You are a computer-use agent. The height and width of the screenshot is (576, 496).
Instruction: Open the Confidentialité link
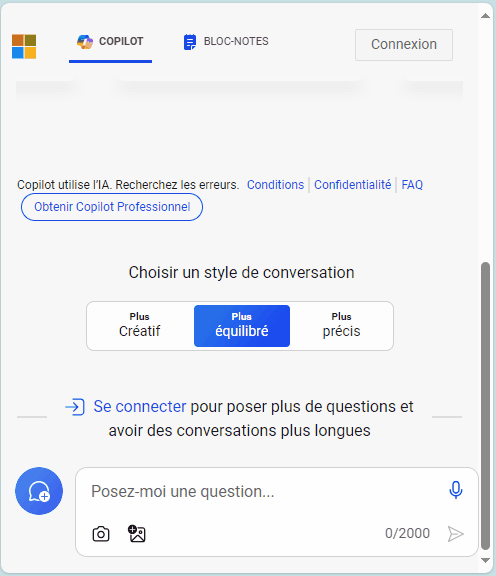(352, 184)
